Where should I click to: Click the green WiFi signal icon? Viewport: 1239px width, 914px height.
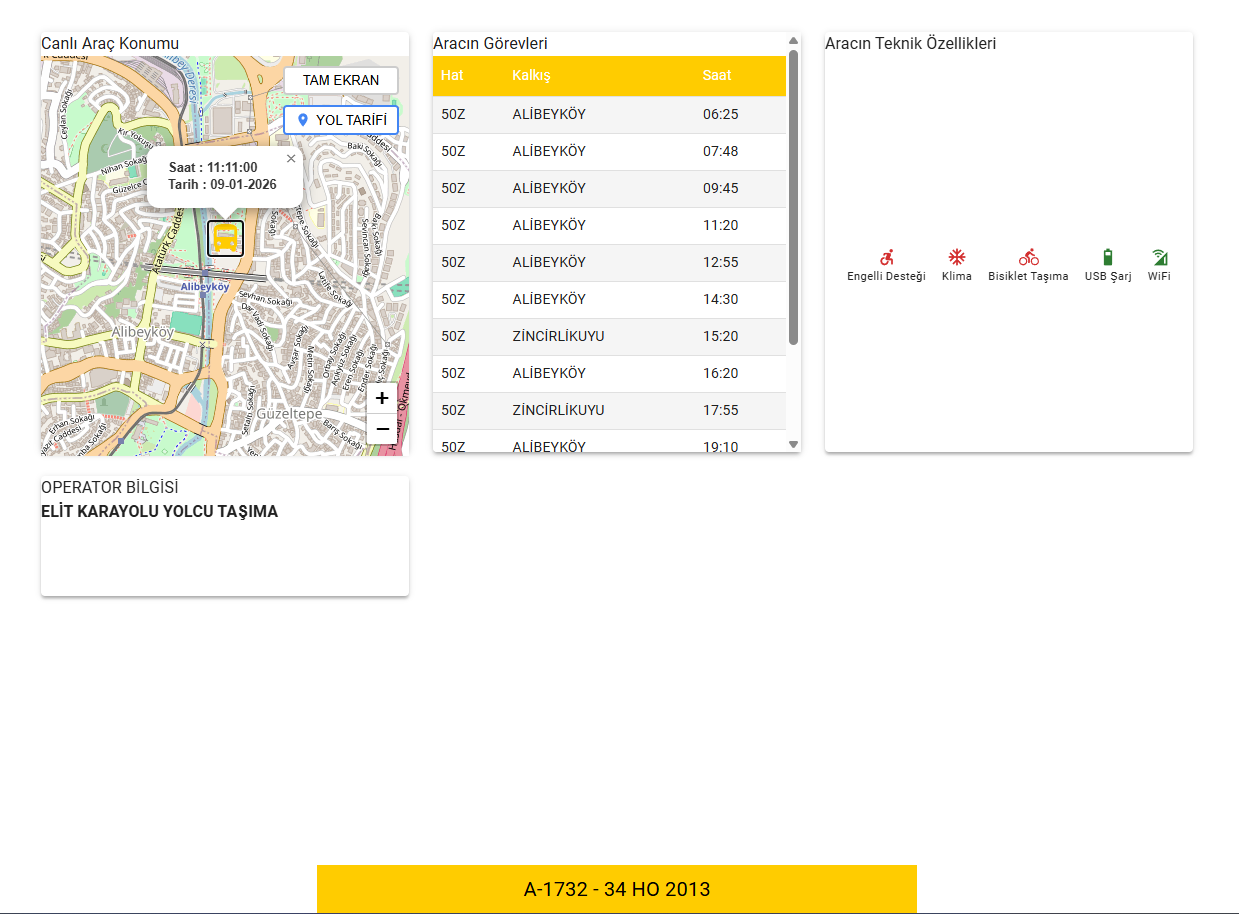tap(1159, 257)
